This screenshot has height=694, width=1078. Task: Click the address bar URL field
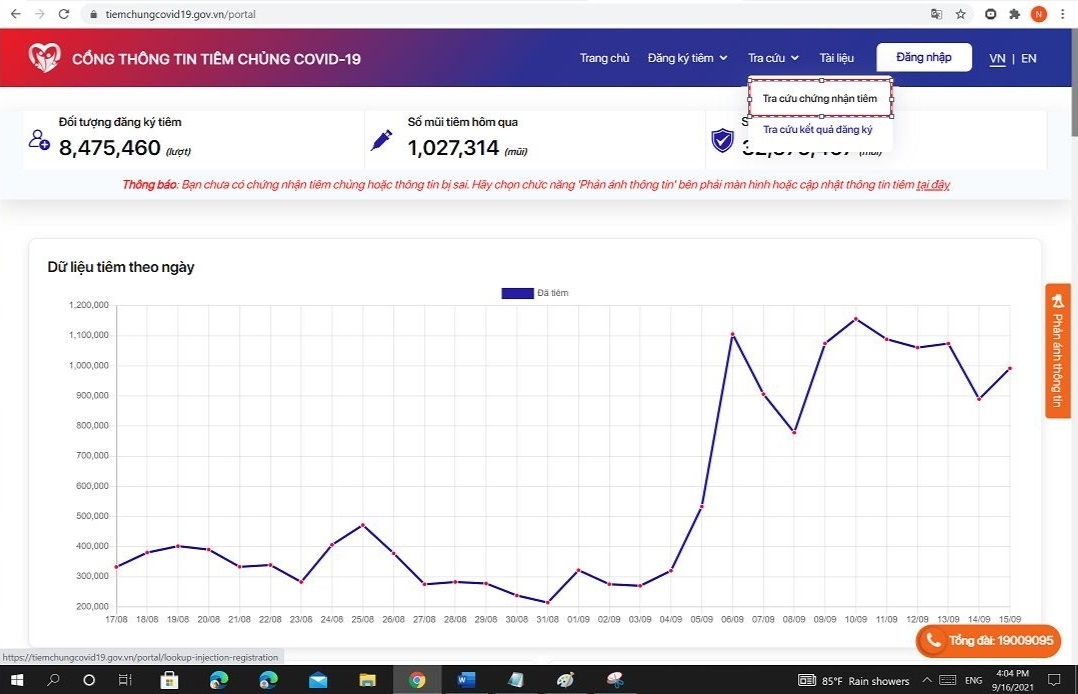tap(509, 14)
